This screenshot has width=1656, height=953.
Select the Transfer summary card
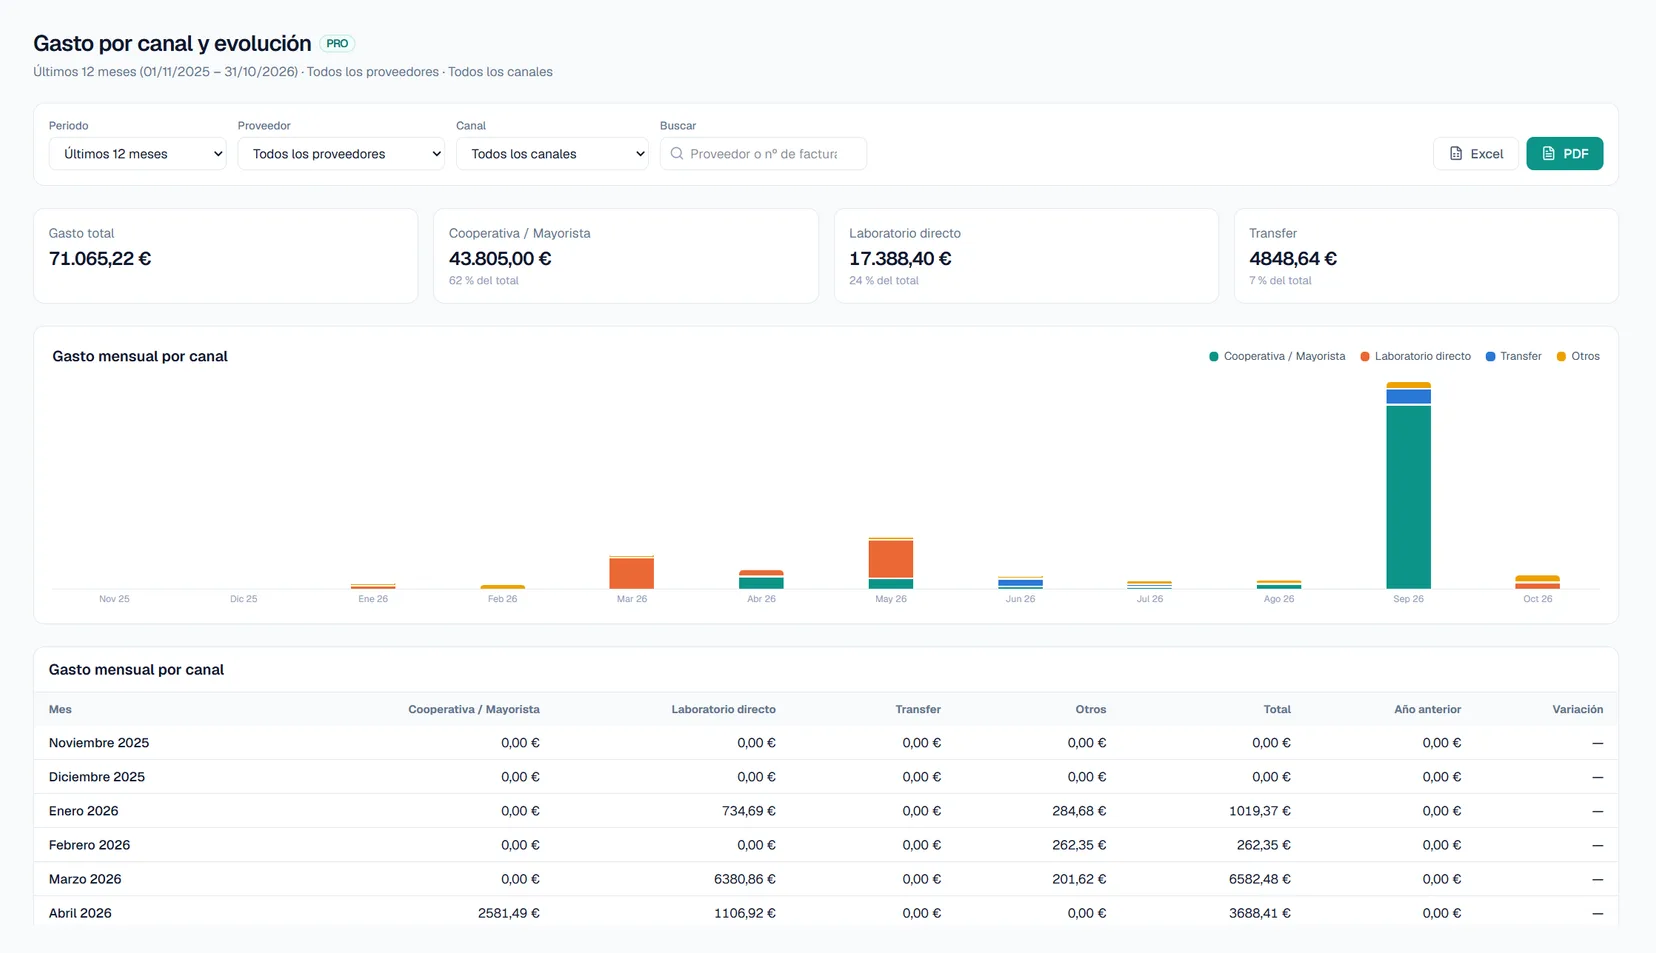tap(1426, 256)
